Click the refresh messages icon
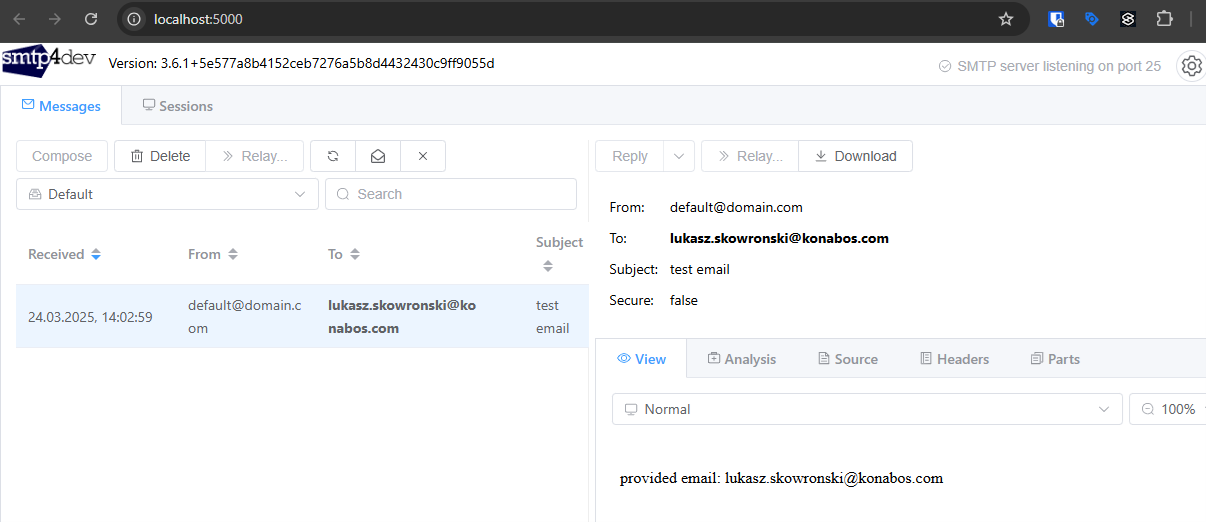The width and height of the screenshot is (1206, 522). pyautogui.click(x=333, y=156)
